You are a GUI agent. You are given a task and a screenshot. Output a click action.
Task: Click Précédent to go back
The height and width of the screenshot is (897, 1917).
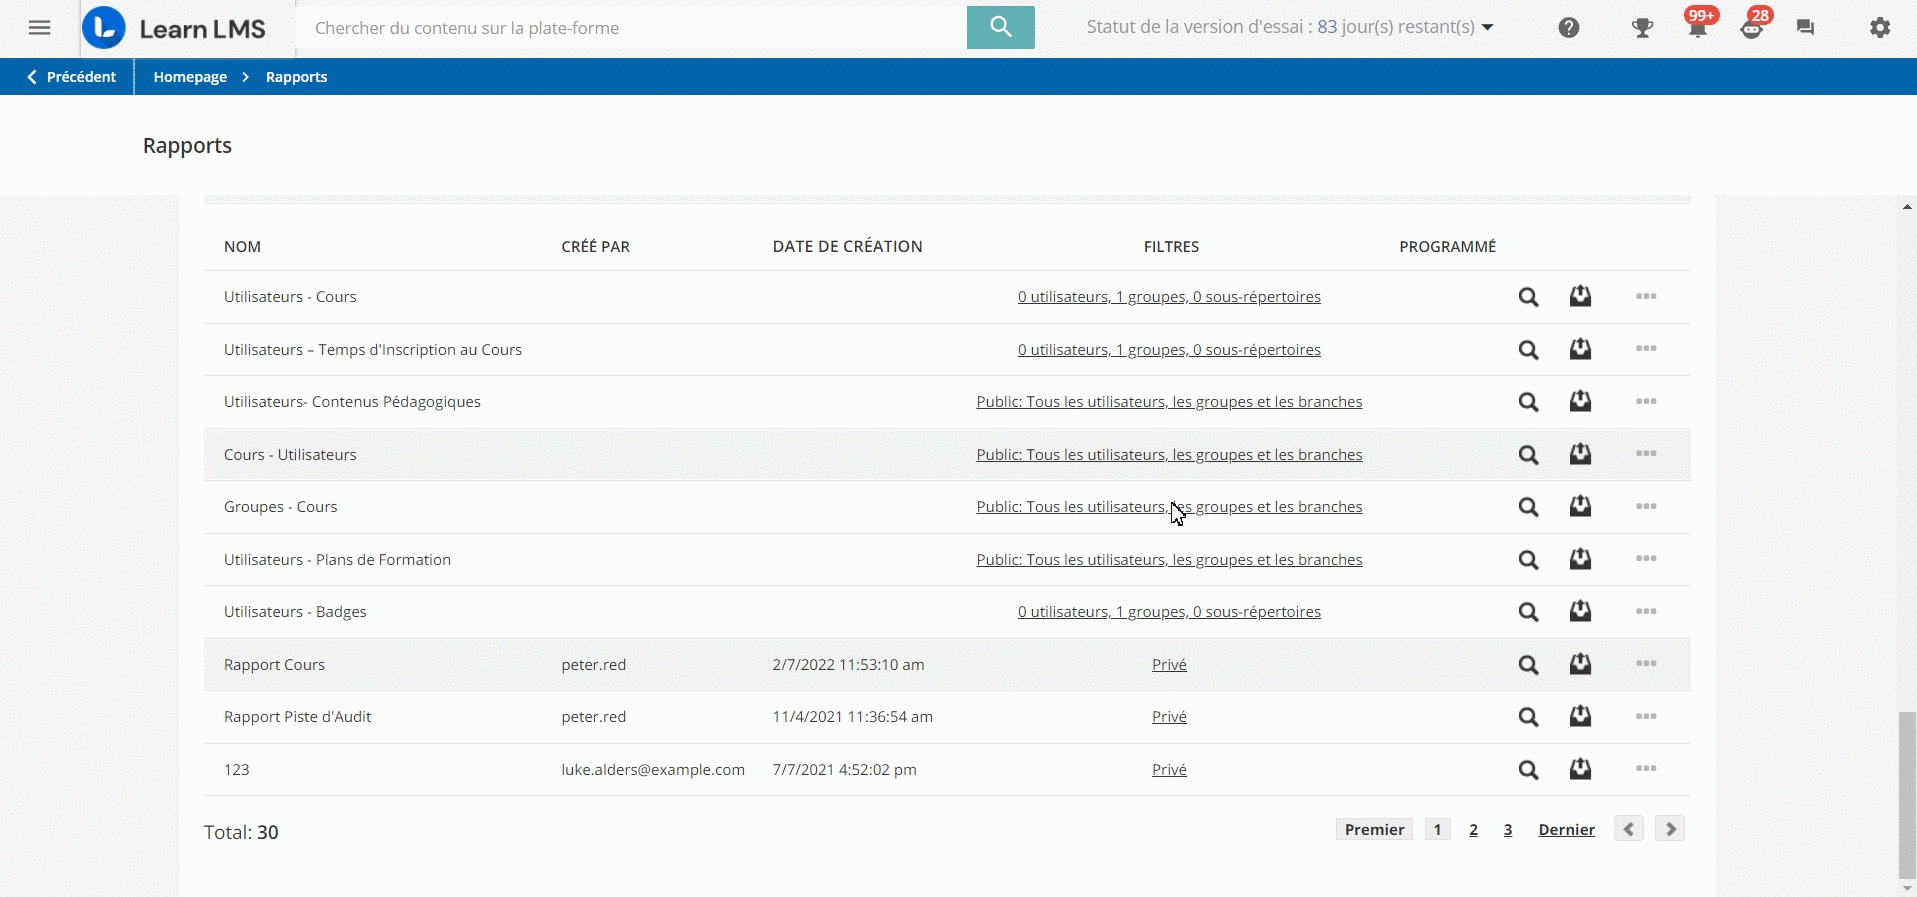click(x=71, y=77)
